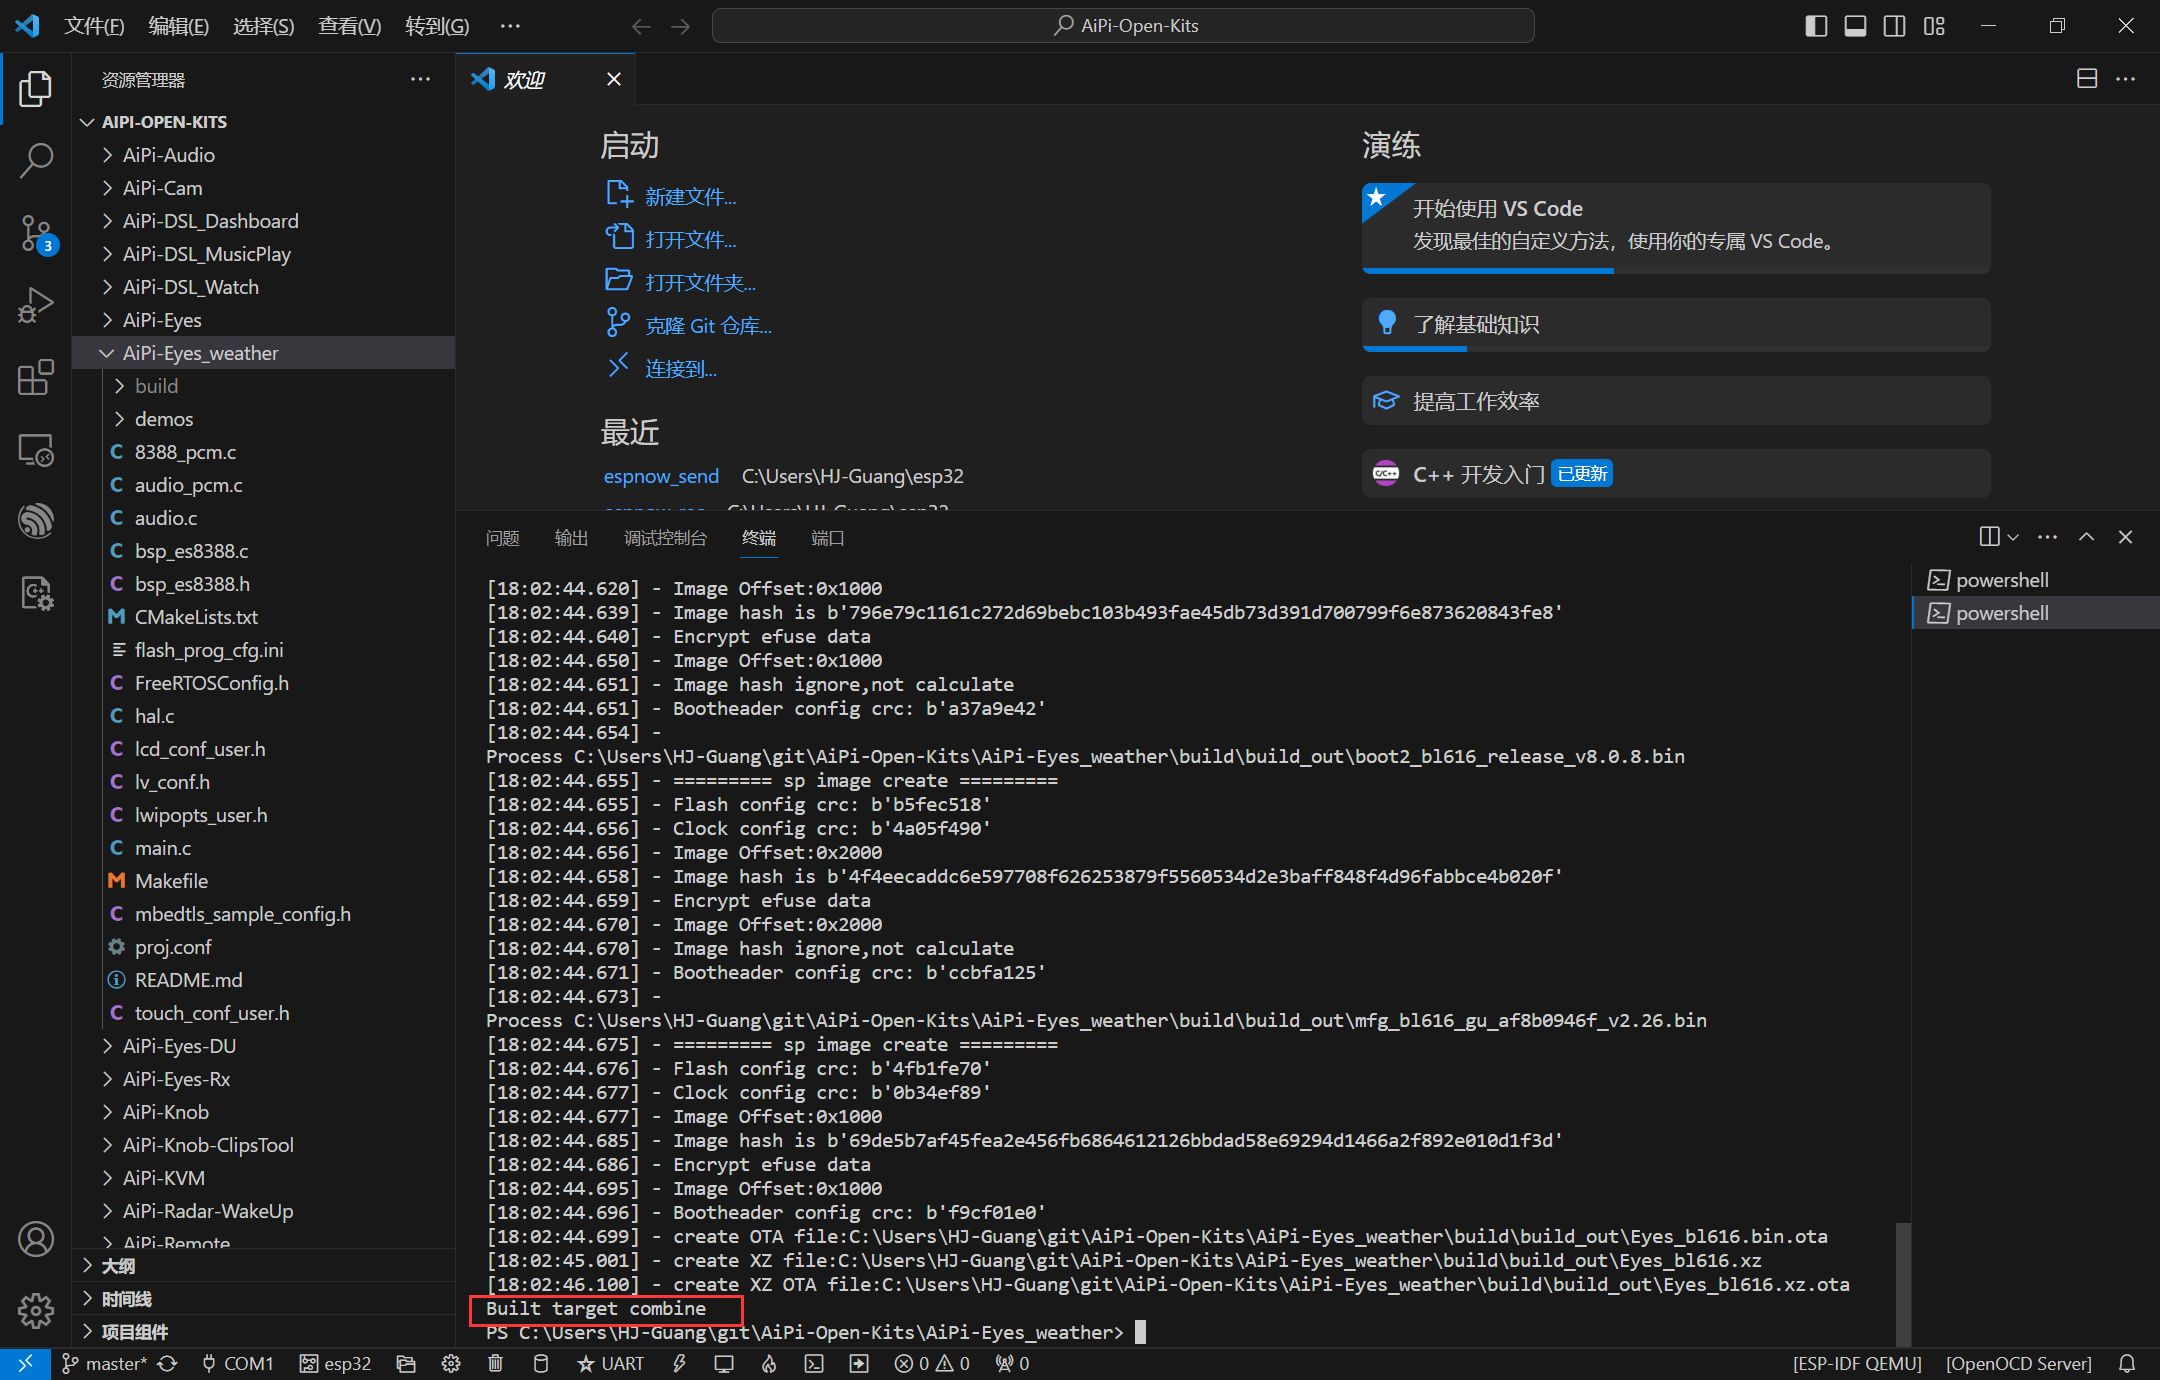The width and height of the screenshot is (2160, 1380).
Task: Open ESP-IDF terminal icon in status bar
Action: (x=814, y=1363)
